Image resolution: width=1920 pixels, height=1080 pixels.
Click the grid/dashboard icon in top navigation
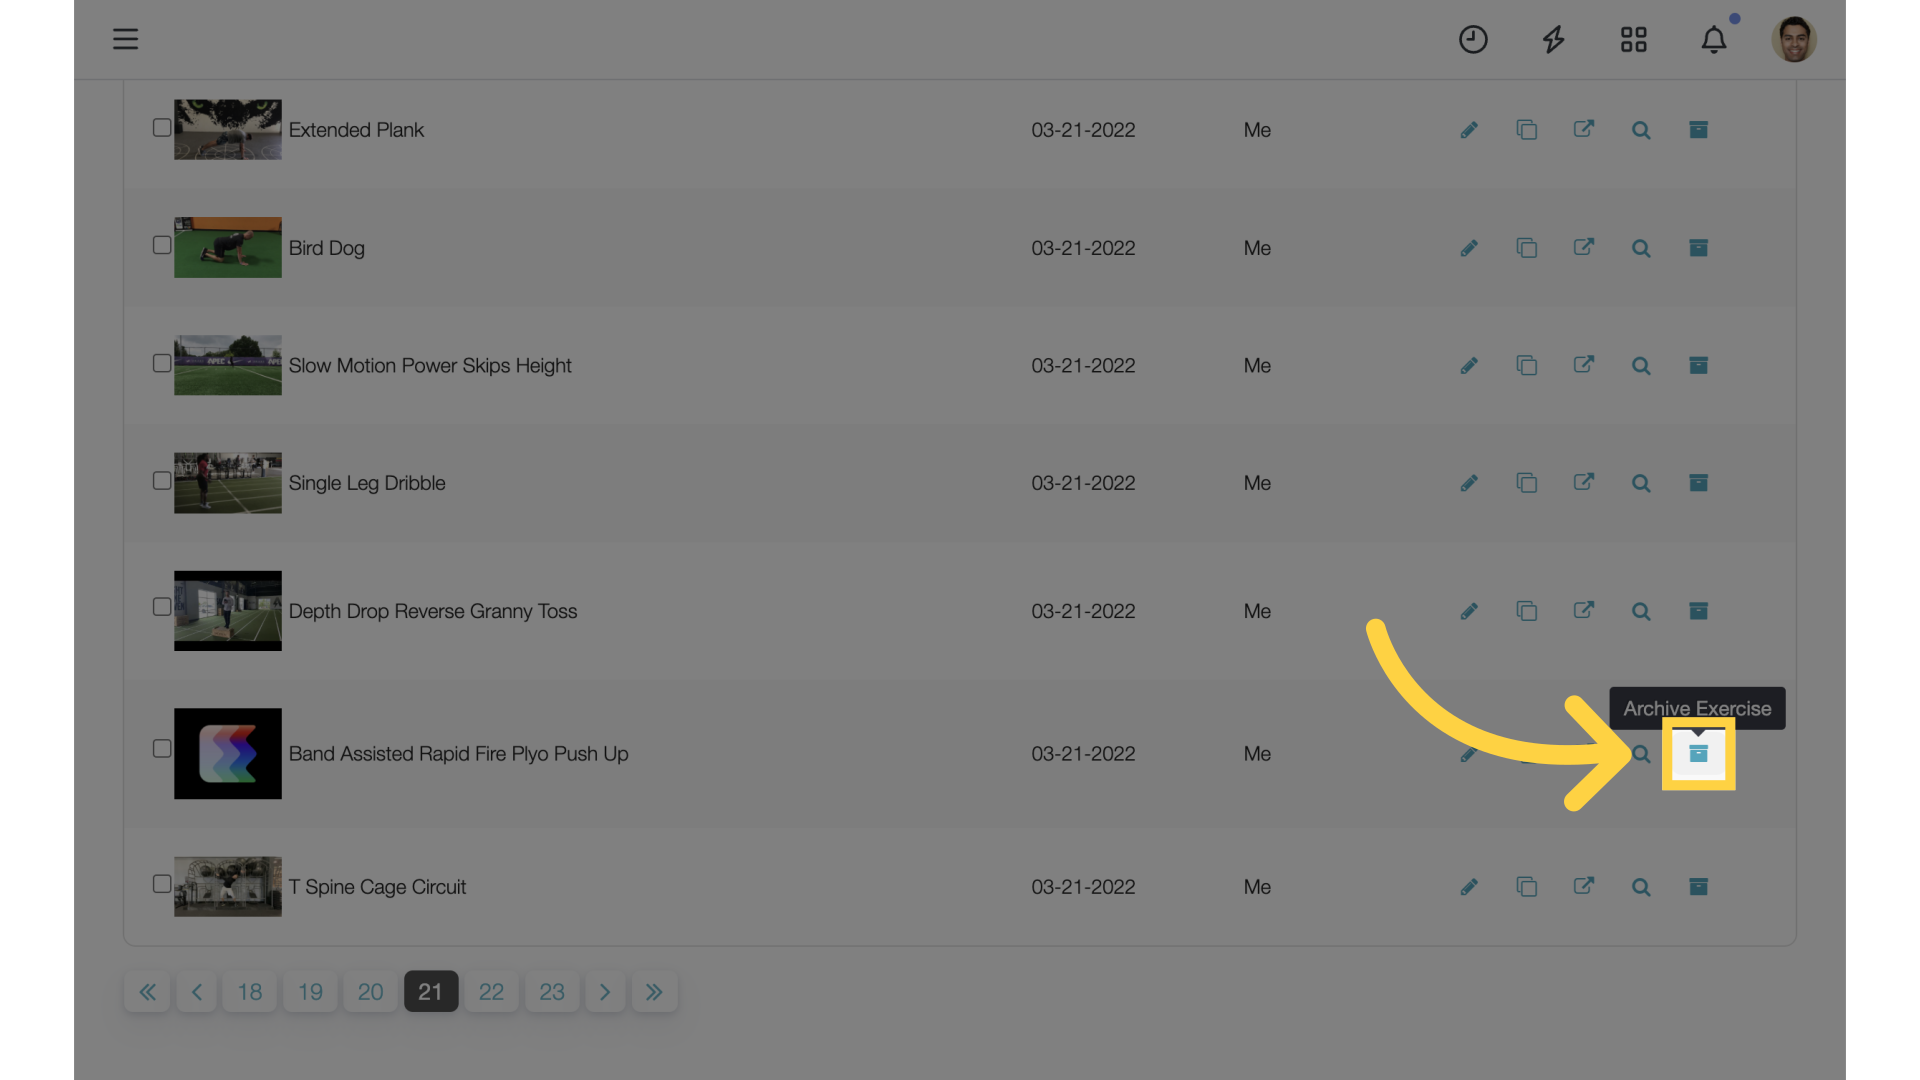click(x=1633, y=38)
